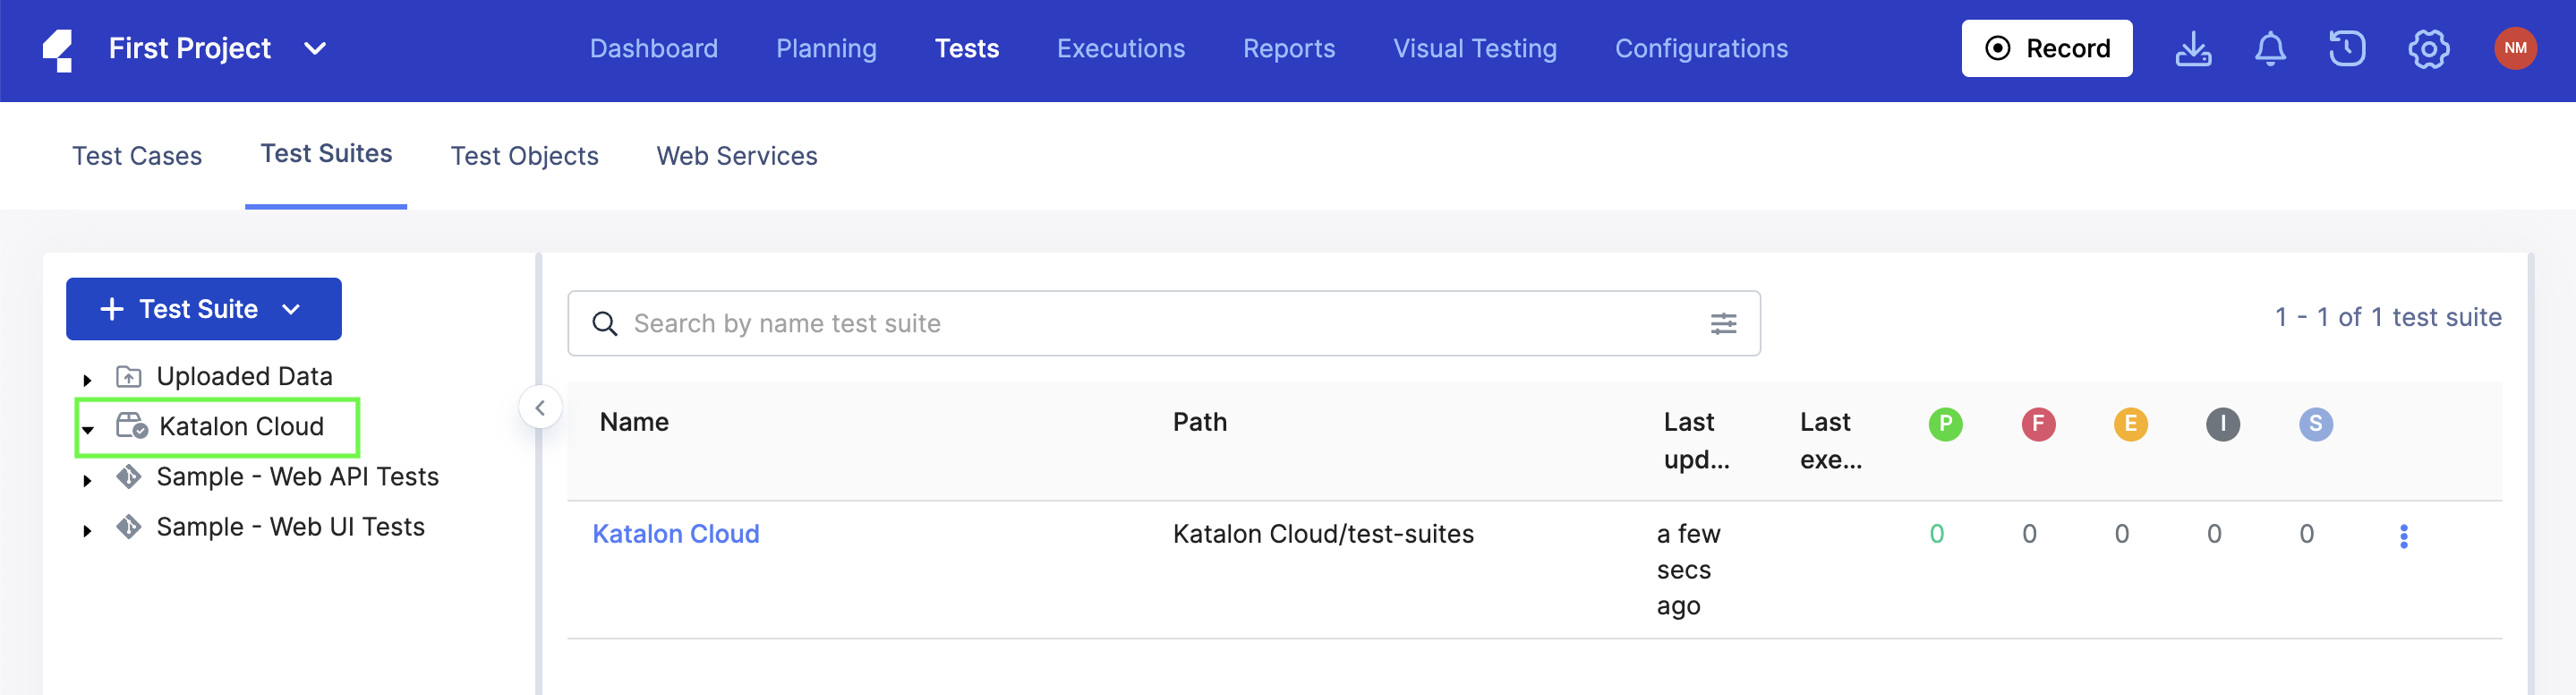Collapse the sidebar with the chevron button
This screenshot has height=695, width=2576.
pos(540,407)
